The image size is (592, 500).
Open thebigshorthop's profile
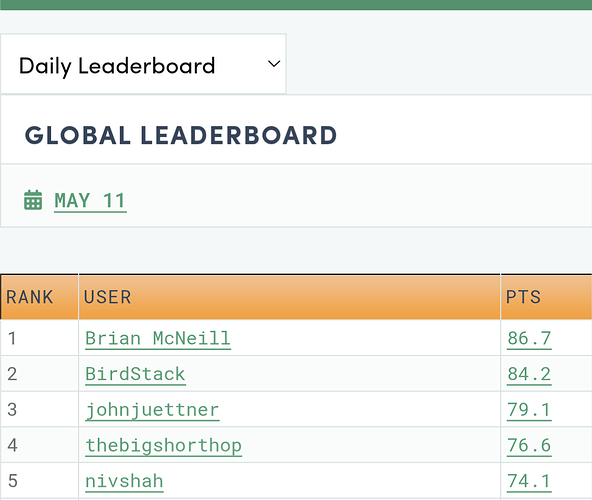163,446
